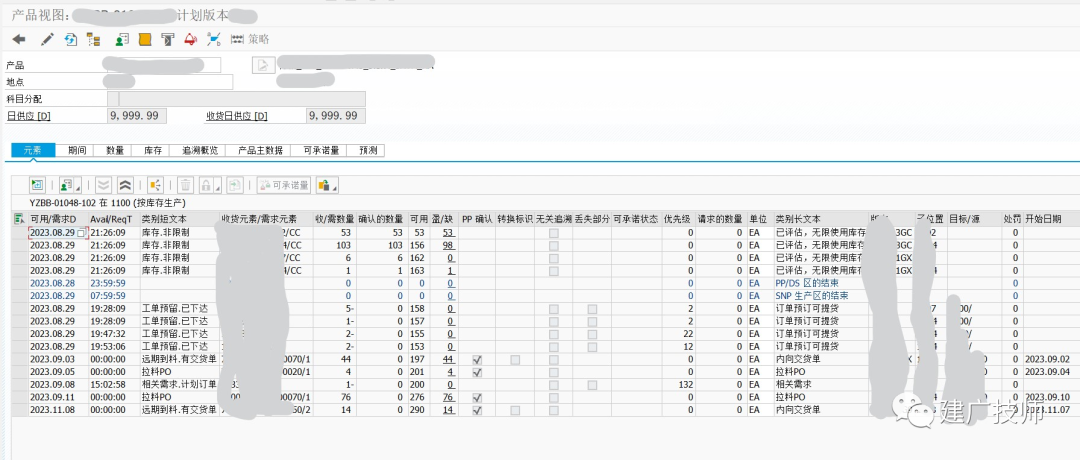Click the green user settings toolbar icon
The width and height of the screenshot is (1080, 460).
(122, 40)
